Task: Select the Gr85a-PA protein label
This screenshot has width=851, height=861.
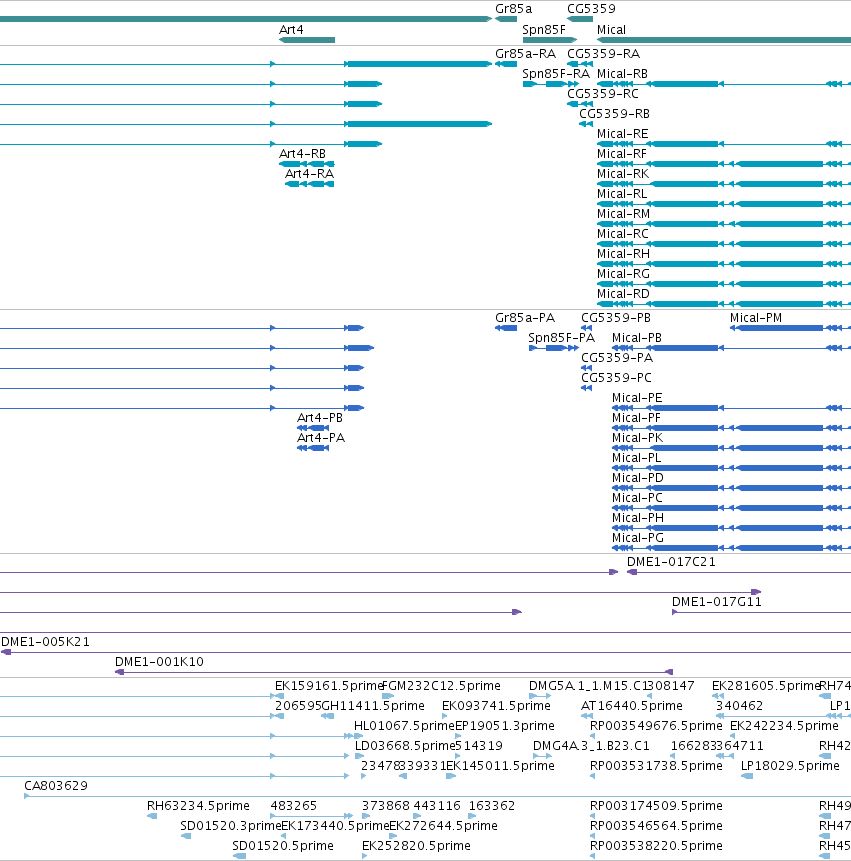Action: [525, 318]
